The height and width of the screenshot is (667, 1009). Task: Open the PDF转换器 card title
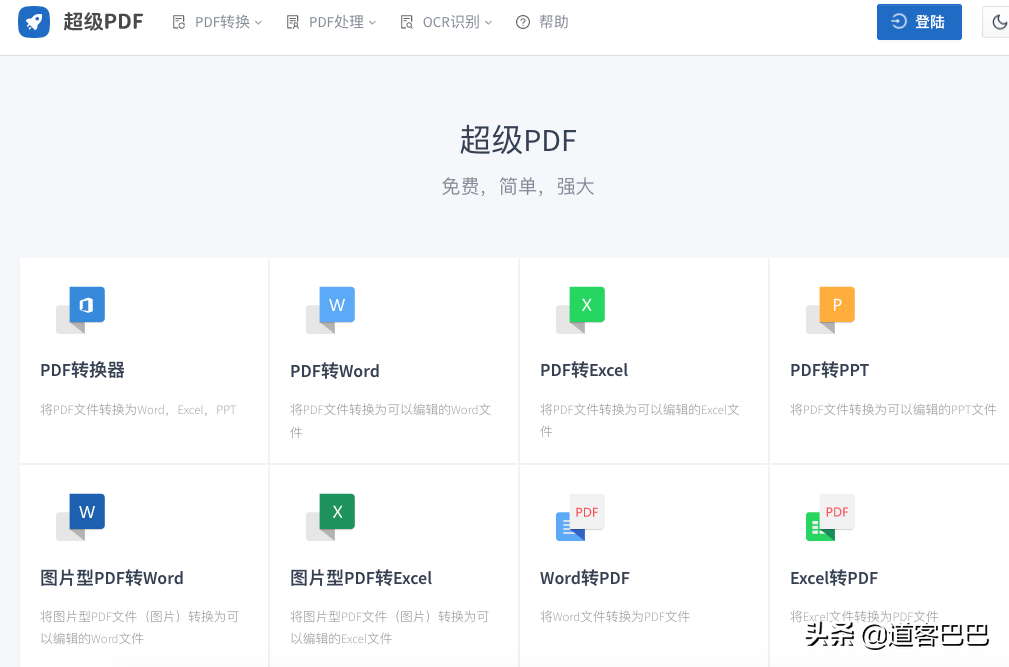coord(82,370)
